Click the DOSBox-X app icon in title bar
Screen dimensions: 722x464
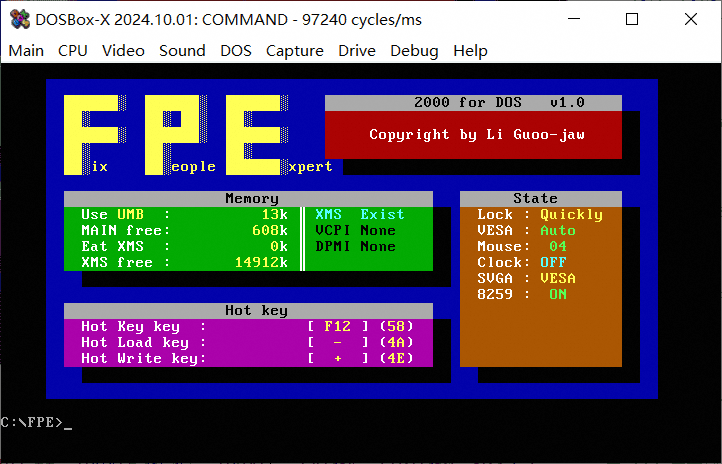(19, 19)
